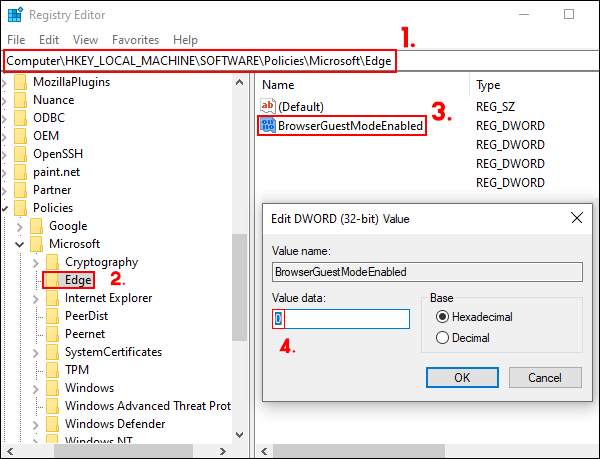Select the REG_SZ type cell
The width and height of the screenshot is (600, 459).
[495, 106]
